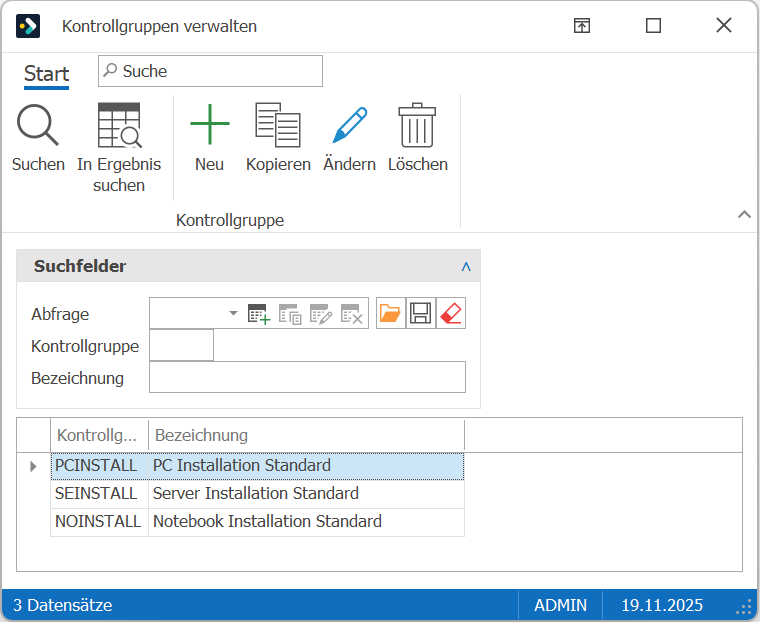
Task: Sort by Kontrollg... column header
Action: click(99, 435)
